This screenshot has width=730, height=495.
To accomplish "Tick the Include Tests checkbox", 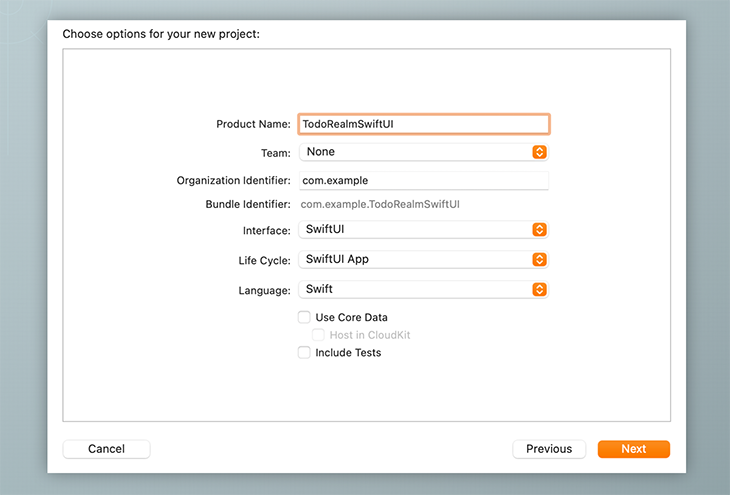I will click(x=304, y=352).
